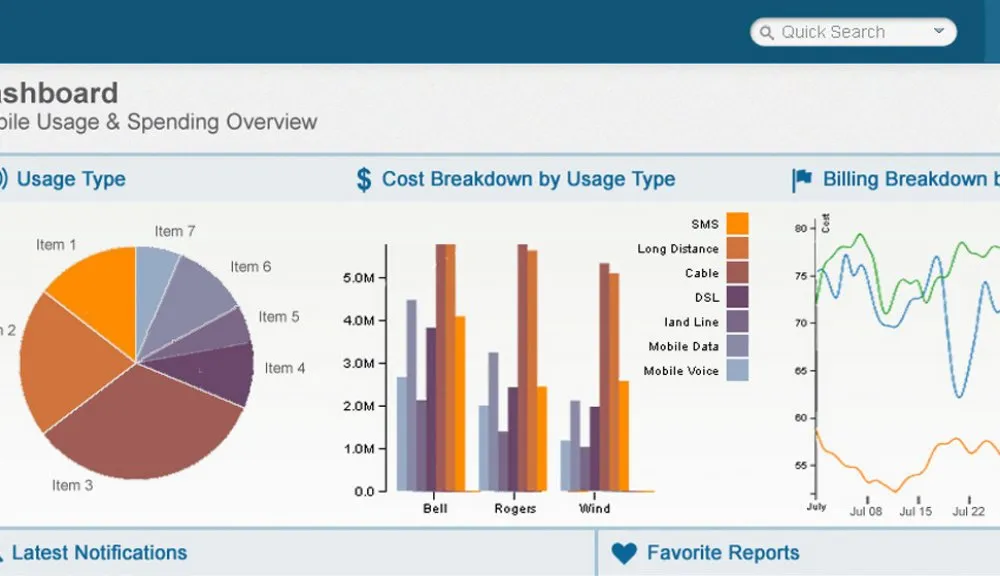The width and height of the screenshot is (1000, 576).
Task: Select the Rogers bar group label
Action: [515, 508]
